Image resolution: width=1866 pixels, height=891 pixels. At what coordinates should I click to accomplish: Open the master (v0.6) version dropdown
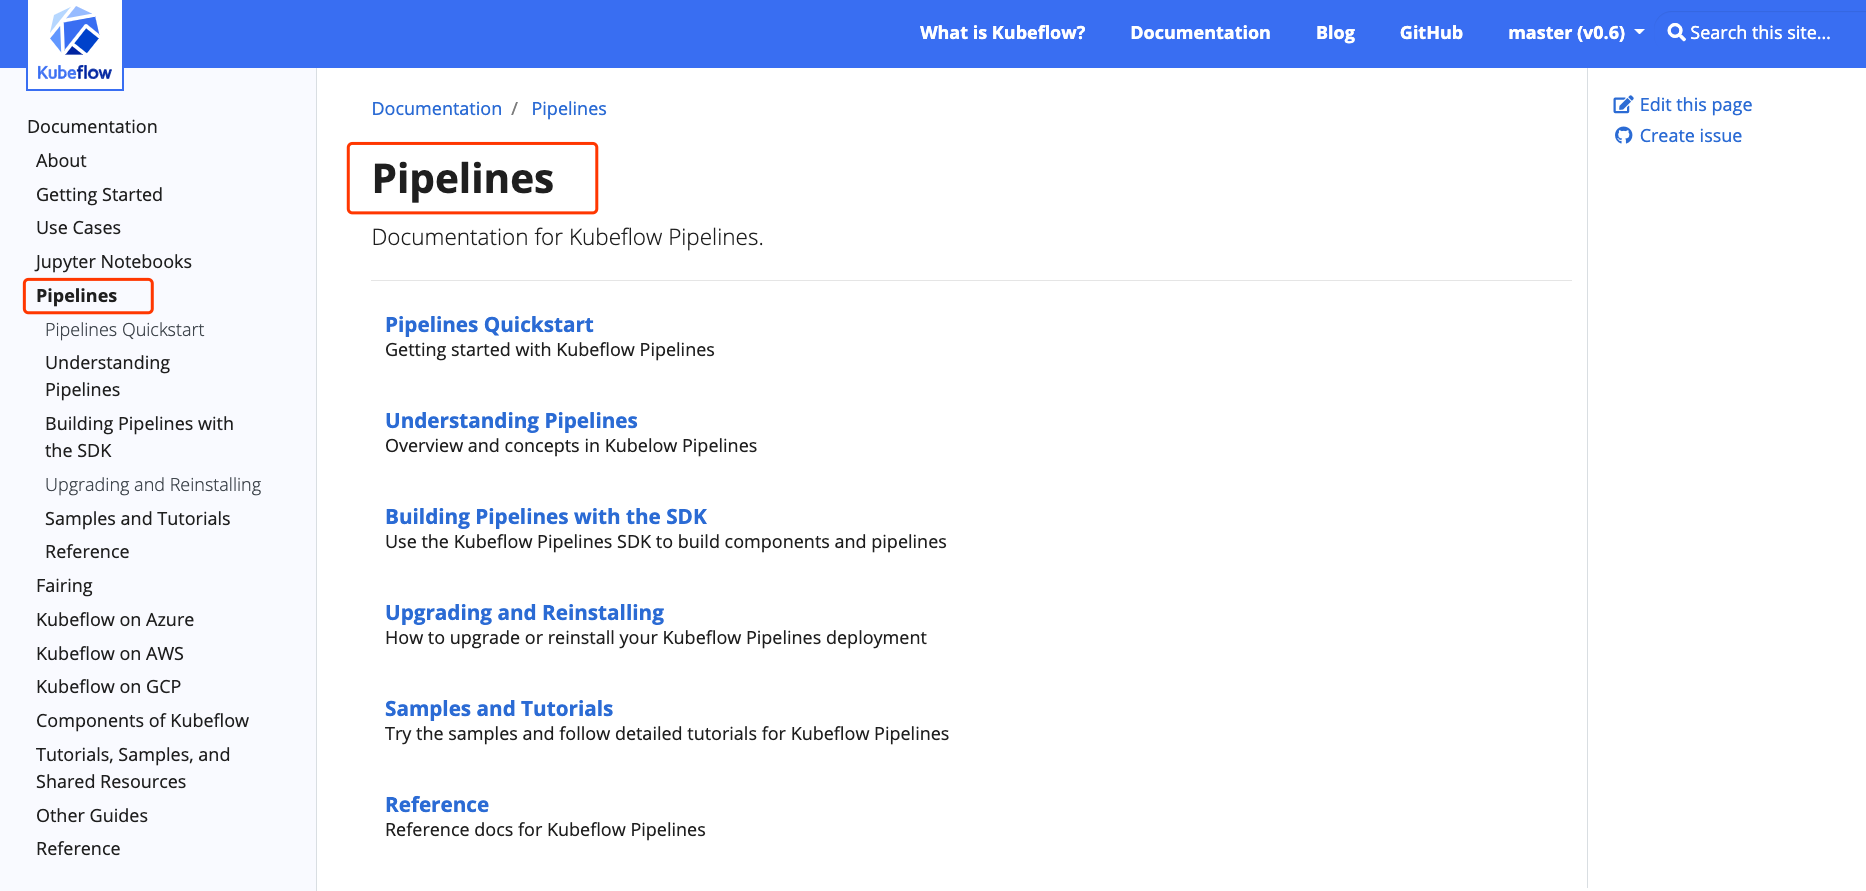(x=1575, y=32)
